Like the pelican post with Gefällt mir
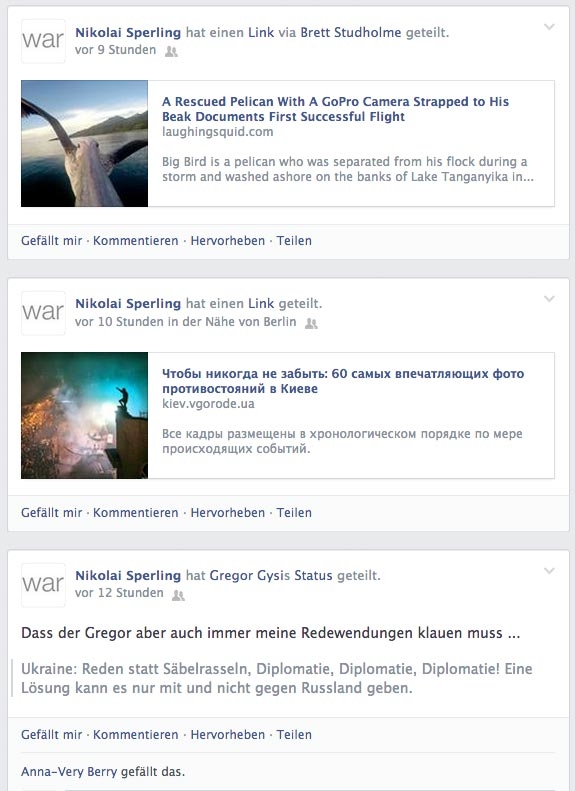Screen dimensions: 575x791 [51, 241]
